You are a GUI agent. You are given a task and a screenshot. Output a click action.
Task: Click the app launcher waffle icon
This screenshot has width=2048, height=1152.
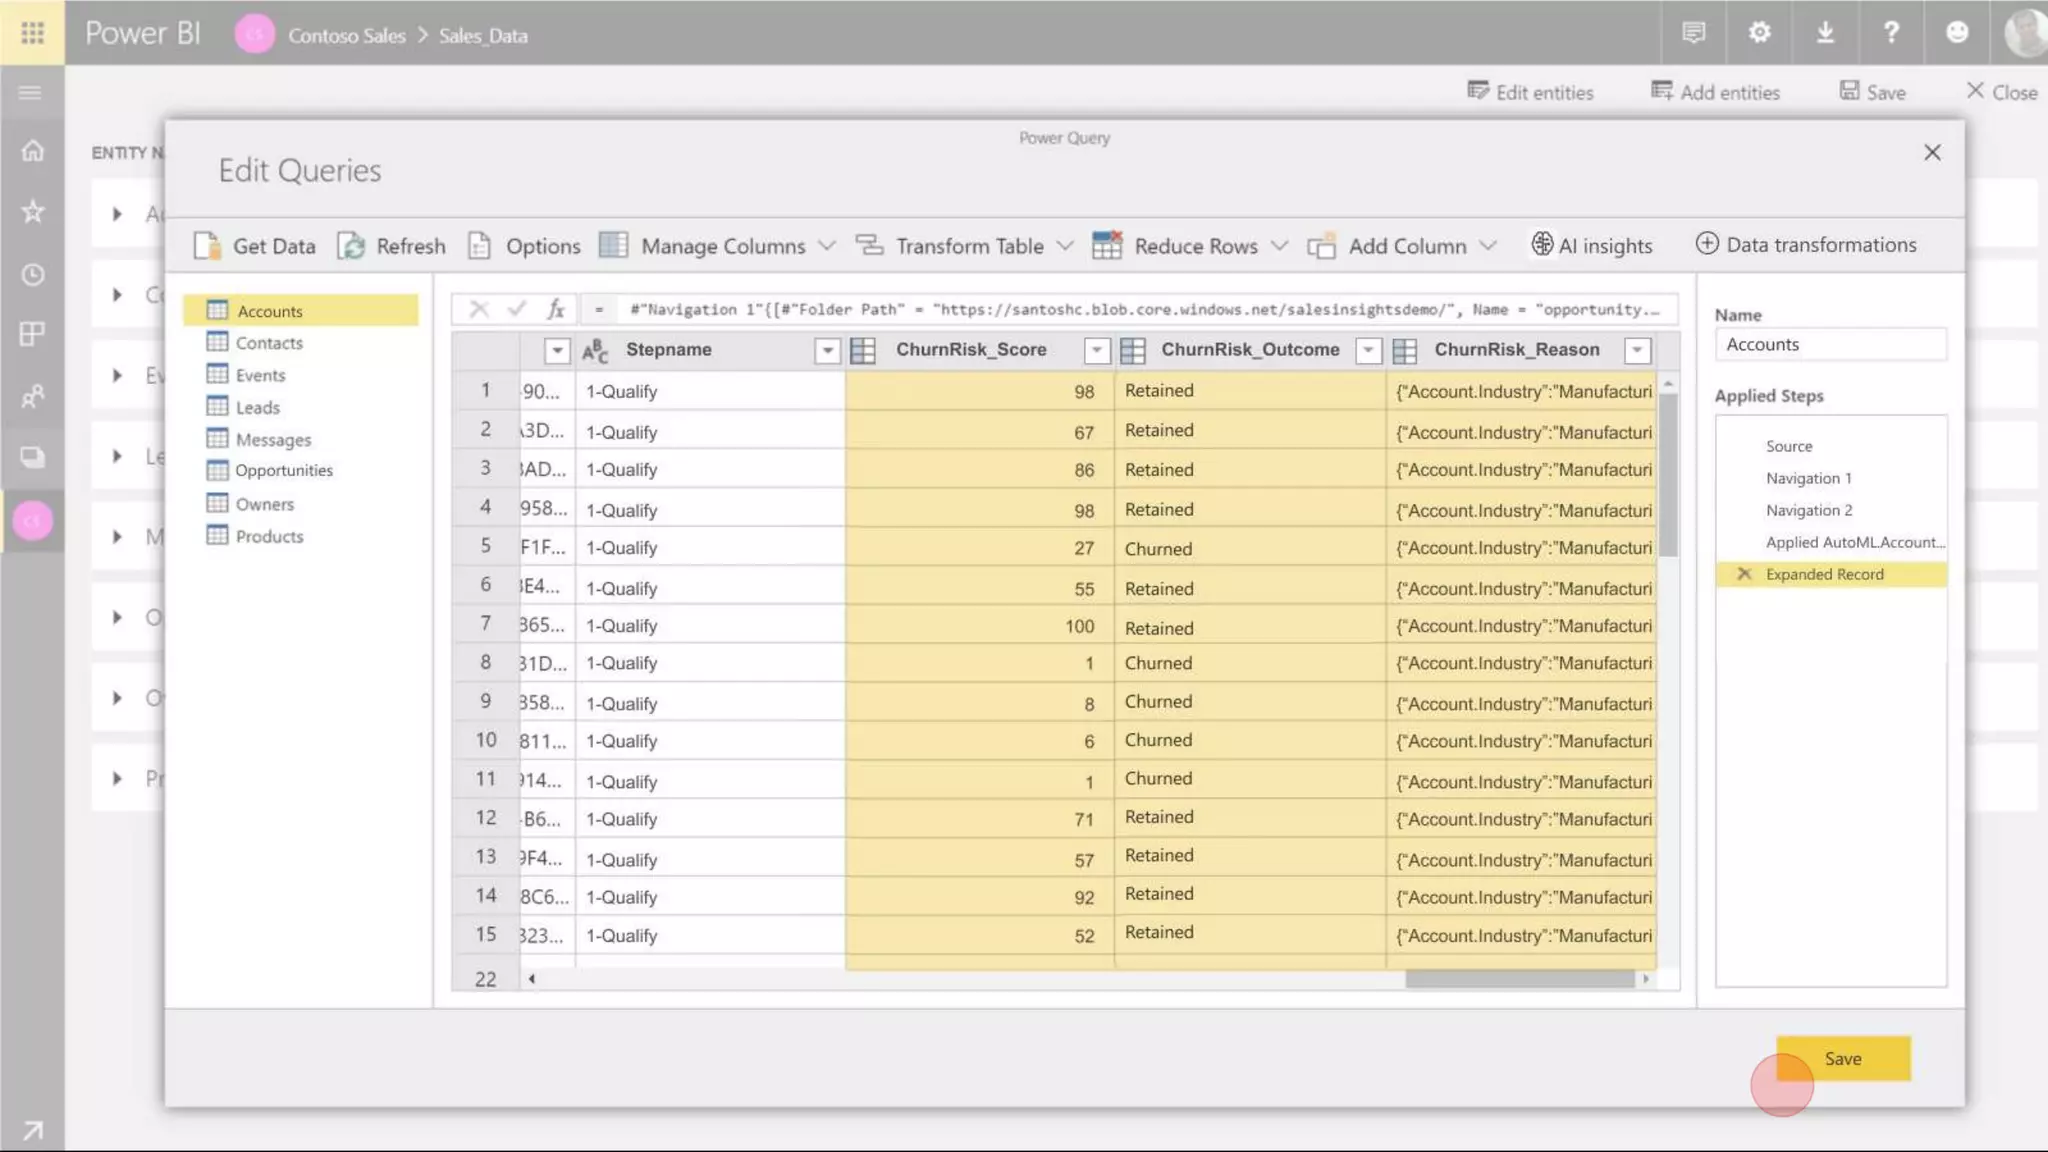32,32
